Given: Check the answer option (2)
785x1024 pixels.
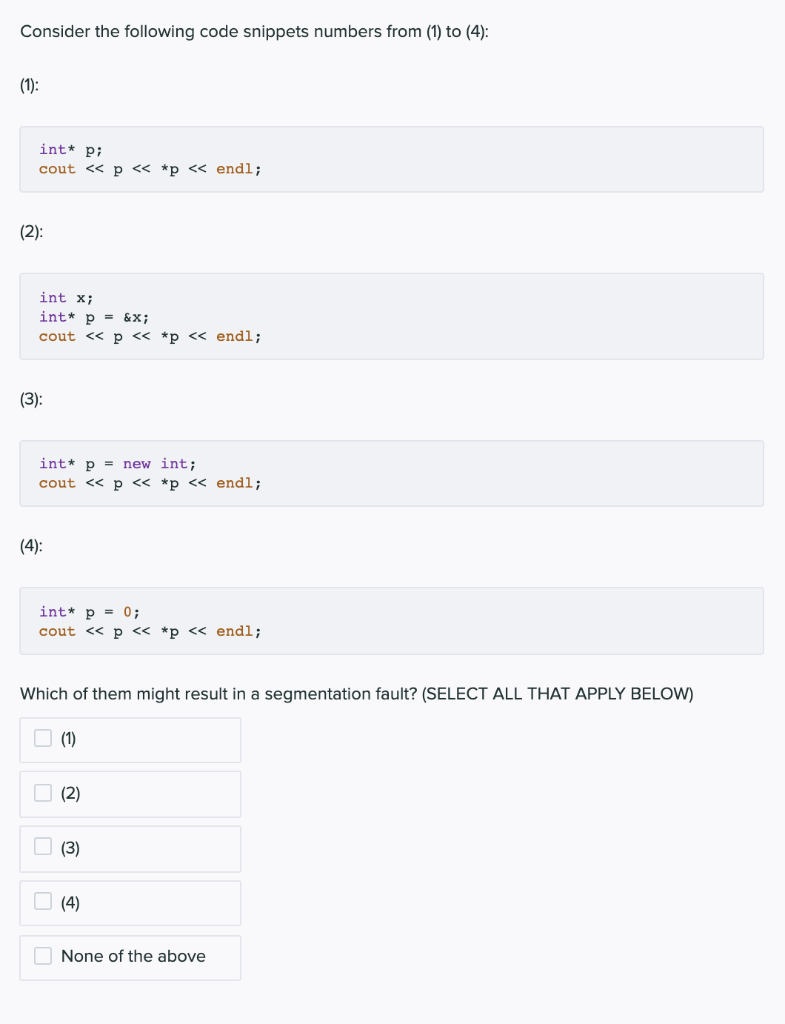Looking at the screenshot, I should tap(42, 793).
